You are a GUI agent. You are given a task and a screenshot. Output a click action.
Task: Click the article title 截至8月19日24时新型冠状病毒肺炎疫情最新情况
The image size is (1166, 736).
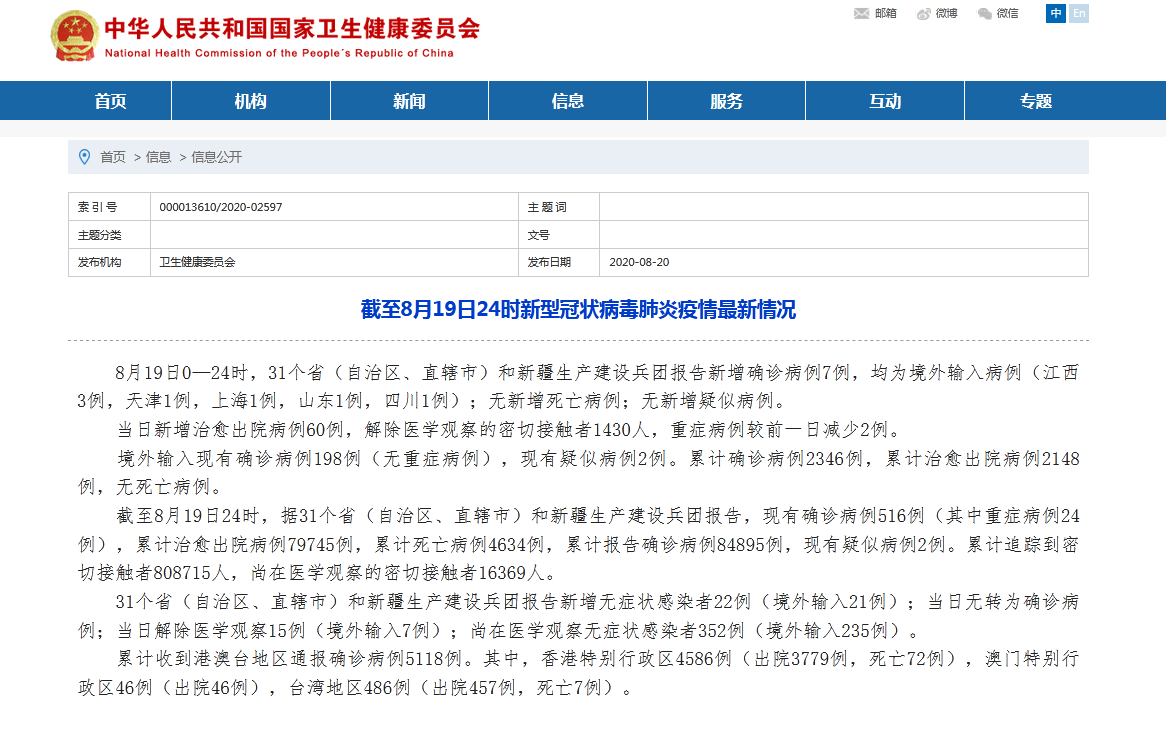tap(579, 309)
